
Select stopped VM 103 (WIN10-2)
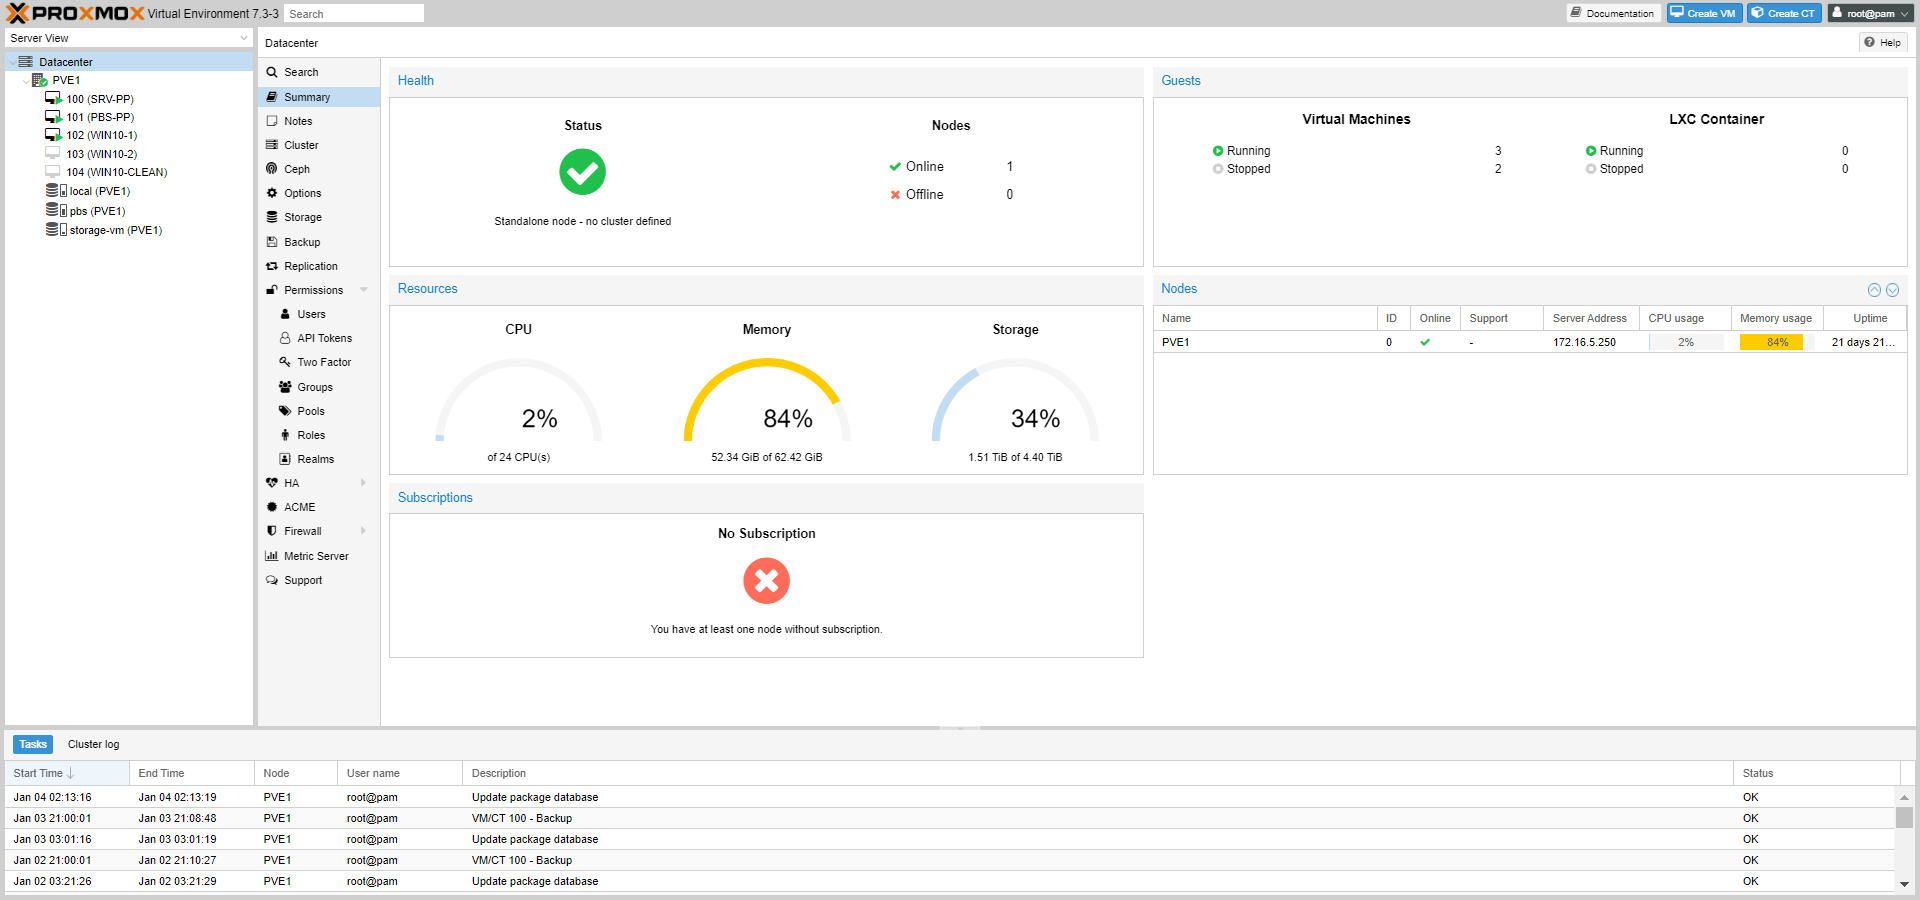101,154
